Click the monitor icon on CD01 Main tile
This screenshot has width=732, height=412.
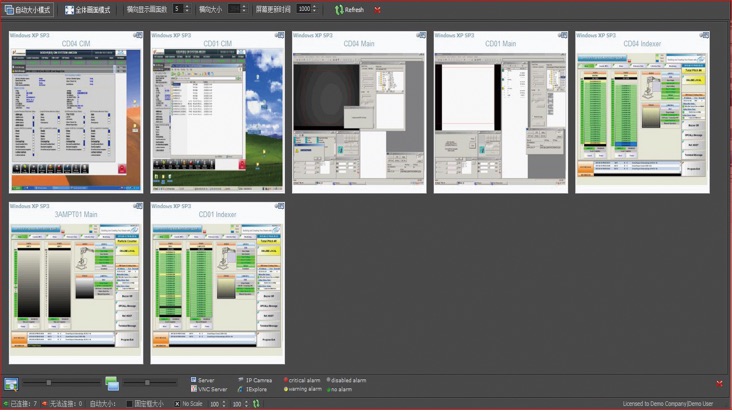point(562,36)
